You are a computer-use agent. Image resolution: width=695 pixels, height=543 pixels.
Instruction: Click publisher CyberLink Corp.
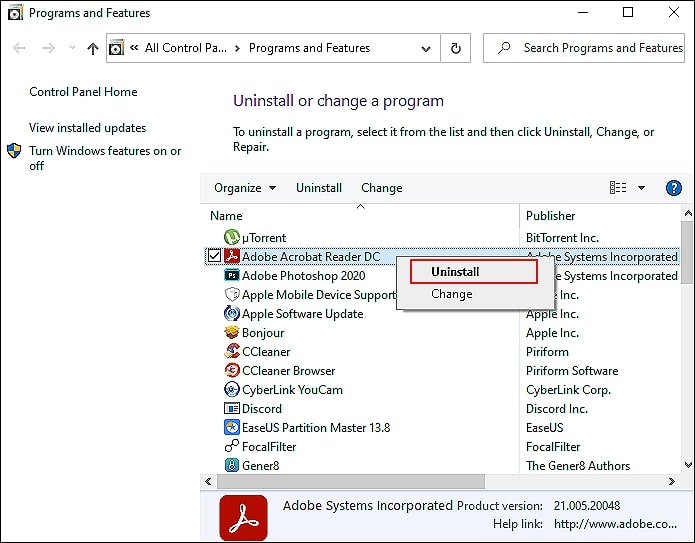coord(568,390)
